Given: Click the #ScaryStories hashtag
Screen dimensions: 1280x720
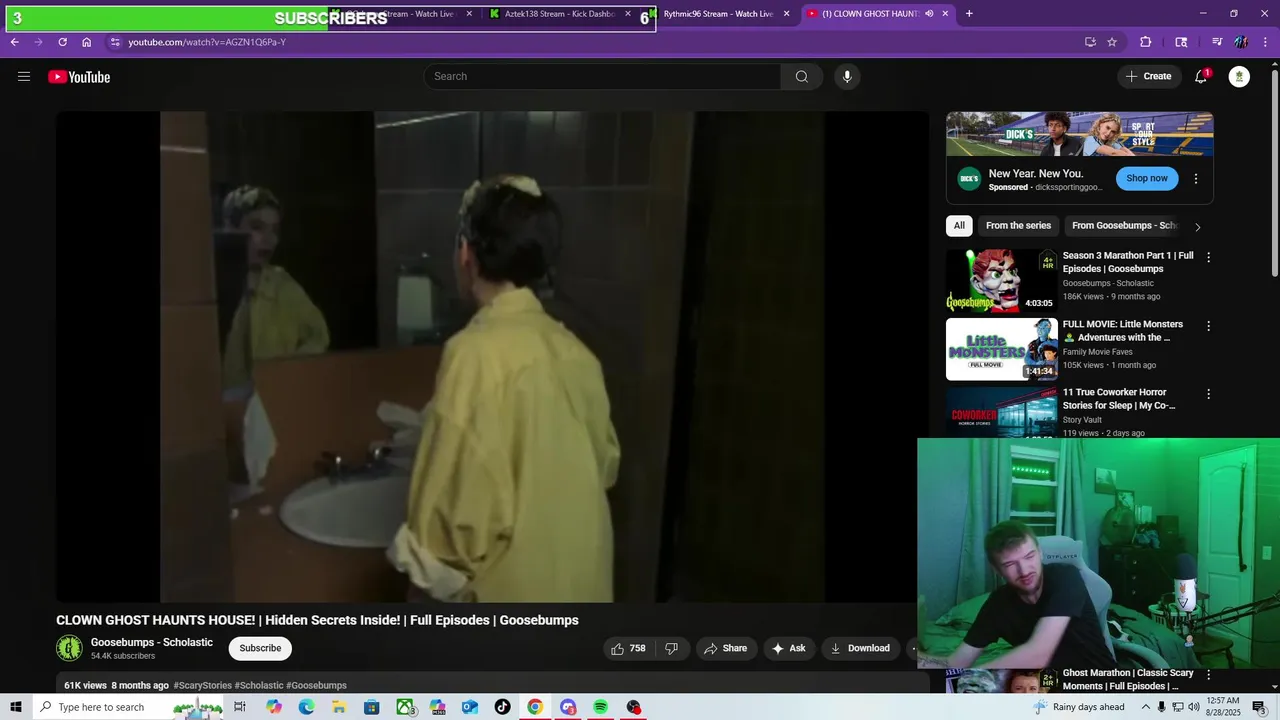Looking at the screenshot, I should point(202,686).
